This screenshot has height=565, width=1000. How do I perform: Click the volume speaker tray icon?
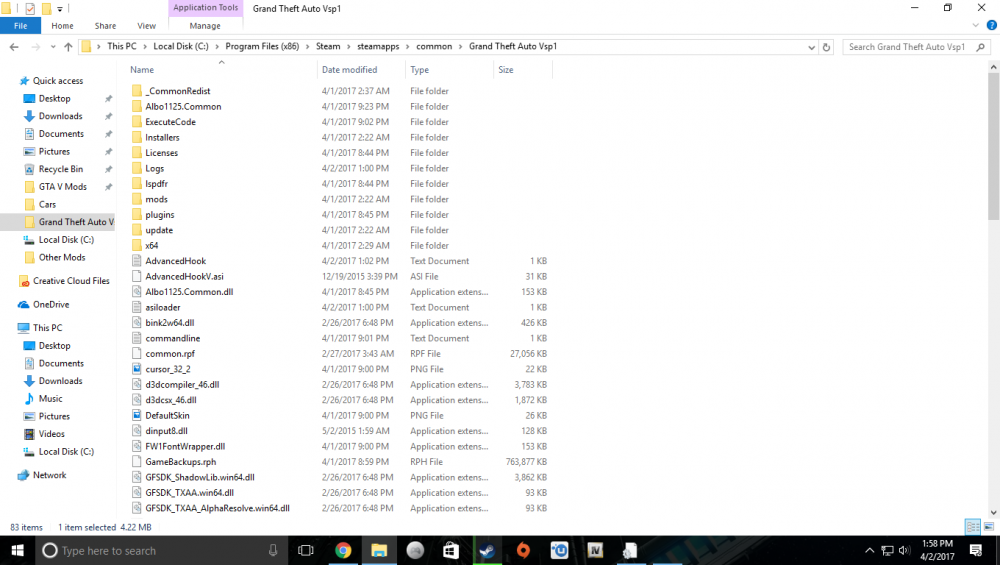point(904,550)
